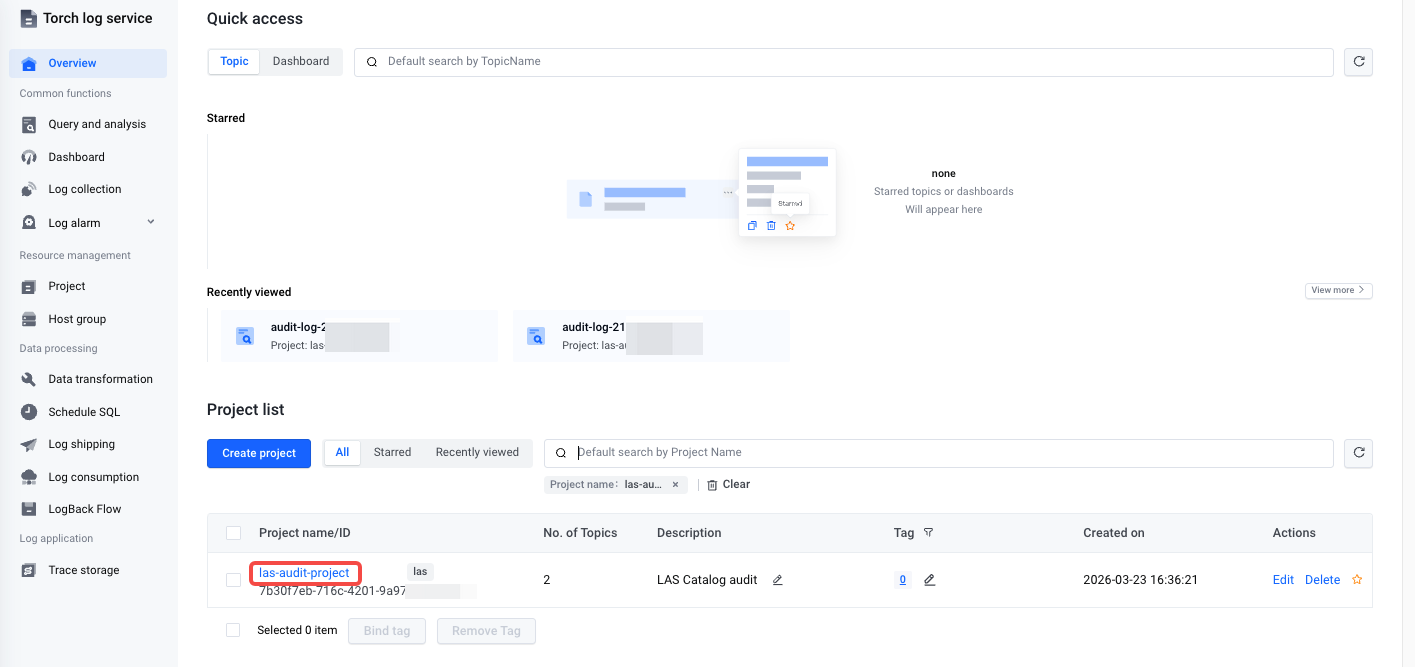This screenshot has height=667, width=1415.
Task: Remove the Project name filter chip
Action: (x=675, y=484)
